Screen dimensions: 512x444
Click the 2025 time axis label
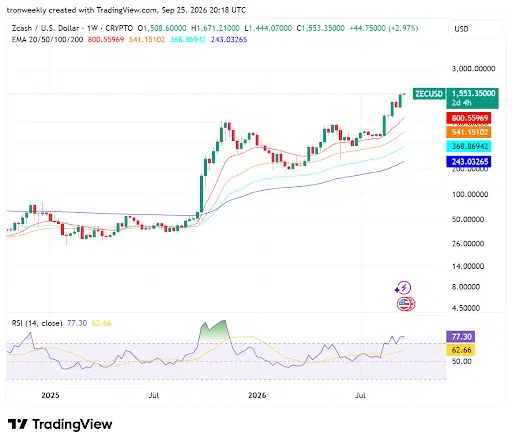click(x=50, y=395)
